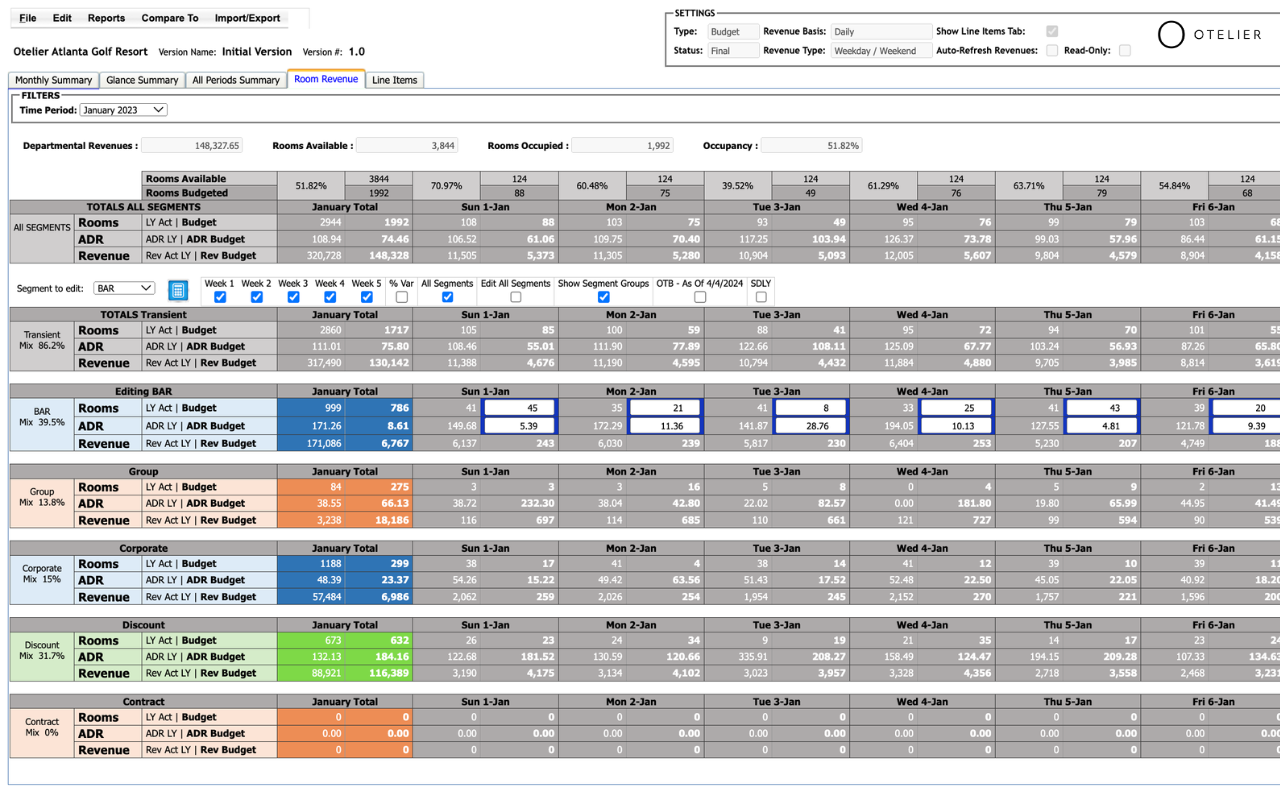Viewport: 1280px width, 800px height.
Task: Click the 'Discount Mix 31.7%' segment label
Action: click(43, 650)
